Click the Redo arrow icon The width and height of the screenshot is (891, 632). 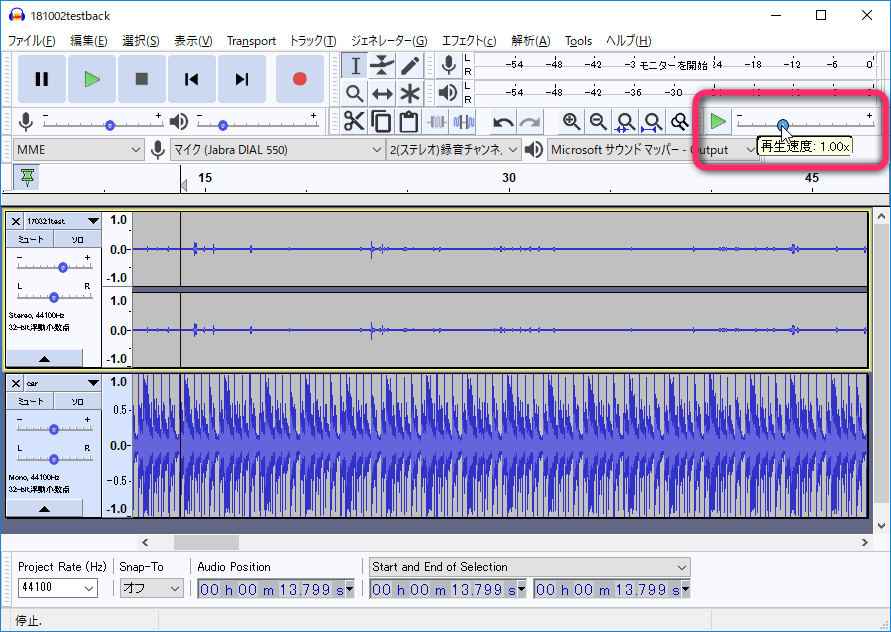point(530,122)
